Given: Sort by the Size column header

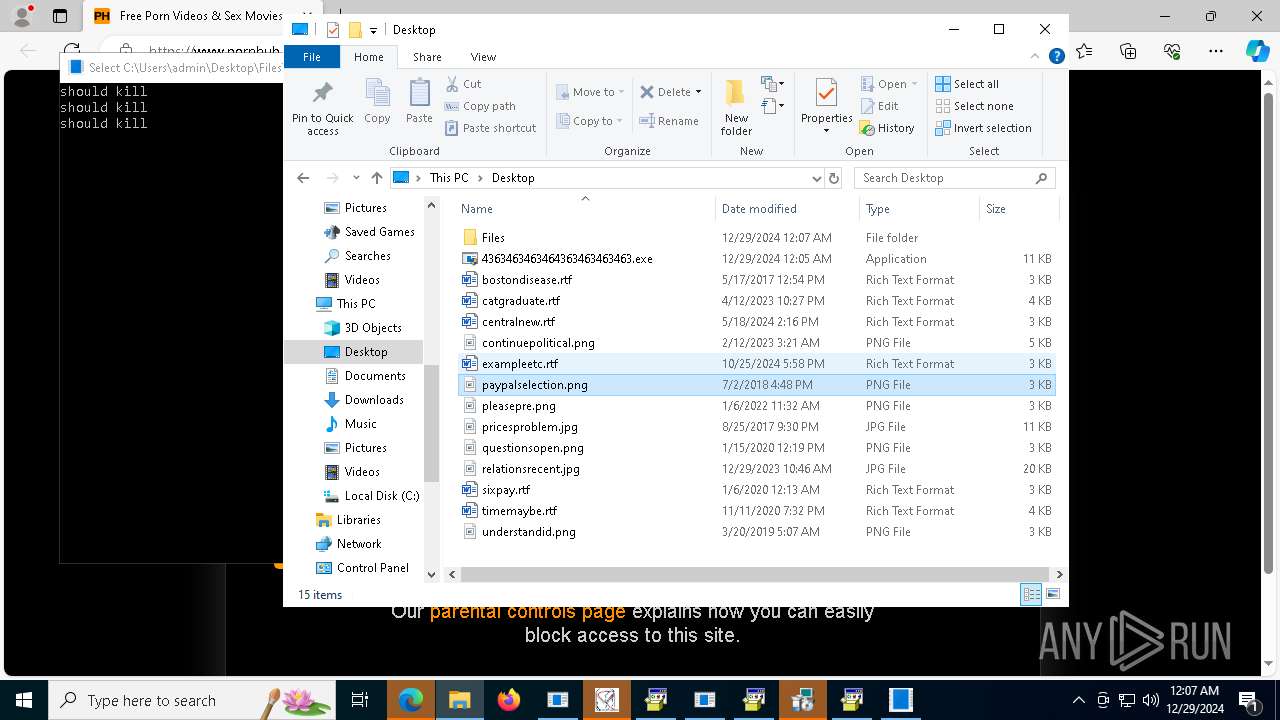Looking at the screenshot, I should coord(1018,209).
